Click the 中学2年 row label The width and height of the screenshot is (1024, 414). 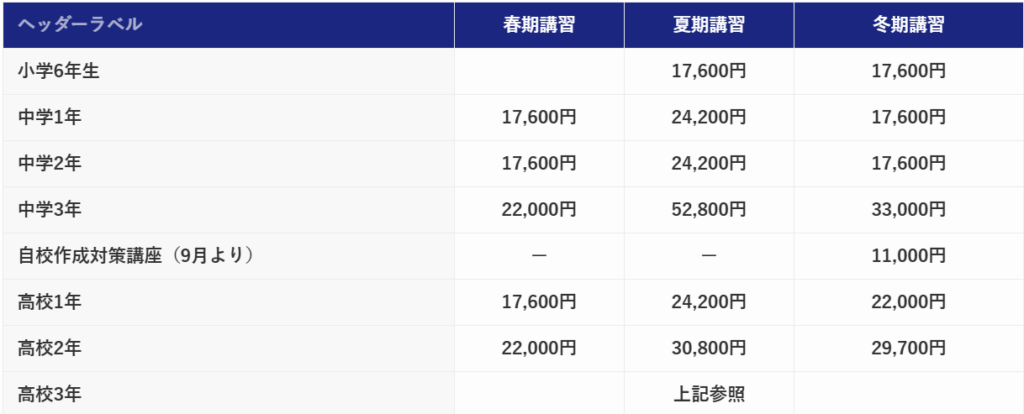click(49, 163)
